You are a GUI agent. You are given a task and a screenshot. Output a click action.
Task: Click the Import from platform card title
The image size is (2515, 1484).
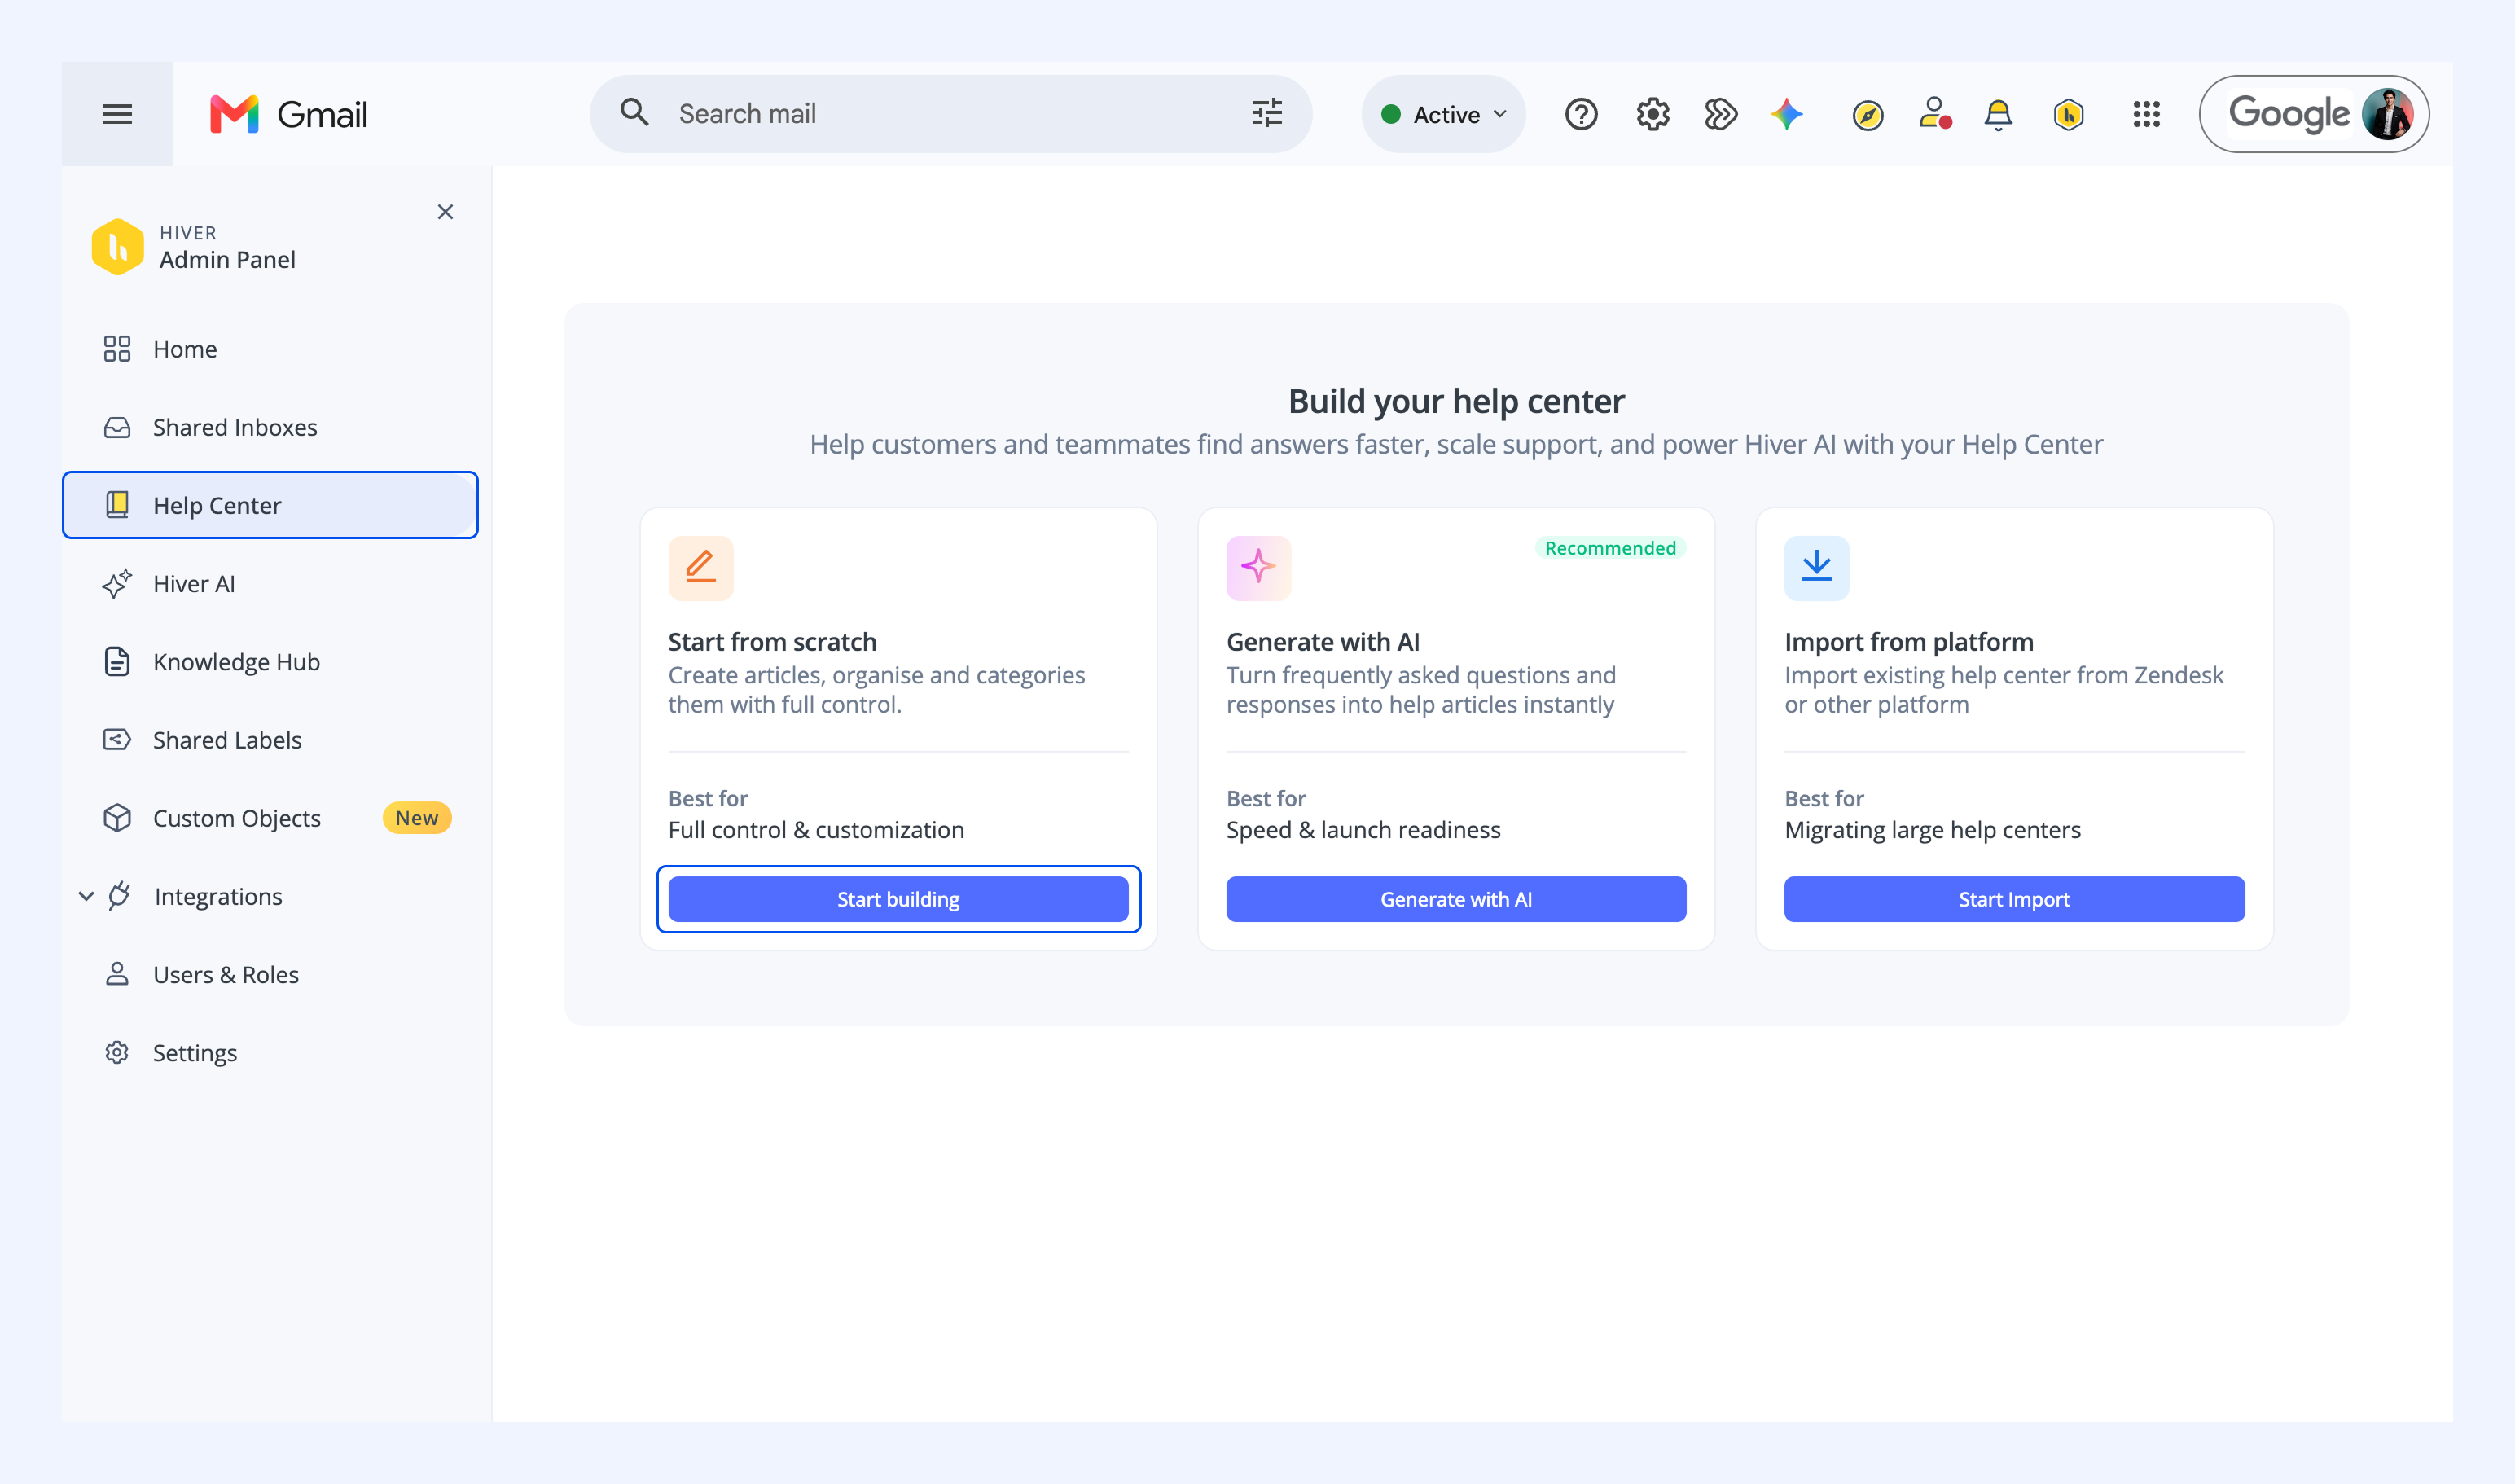click(x=1909, y=642)
